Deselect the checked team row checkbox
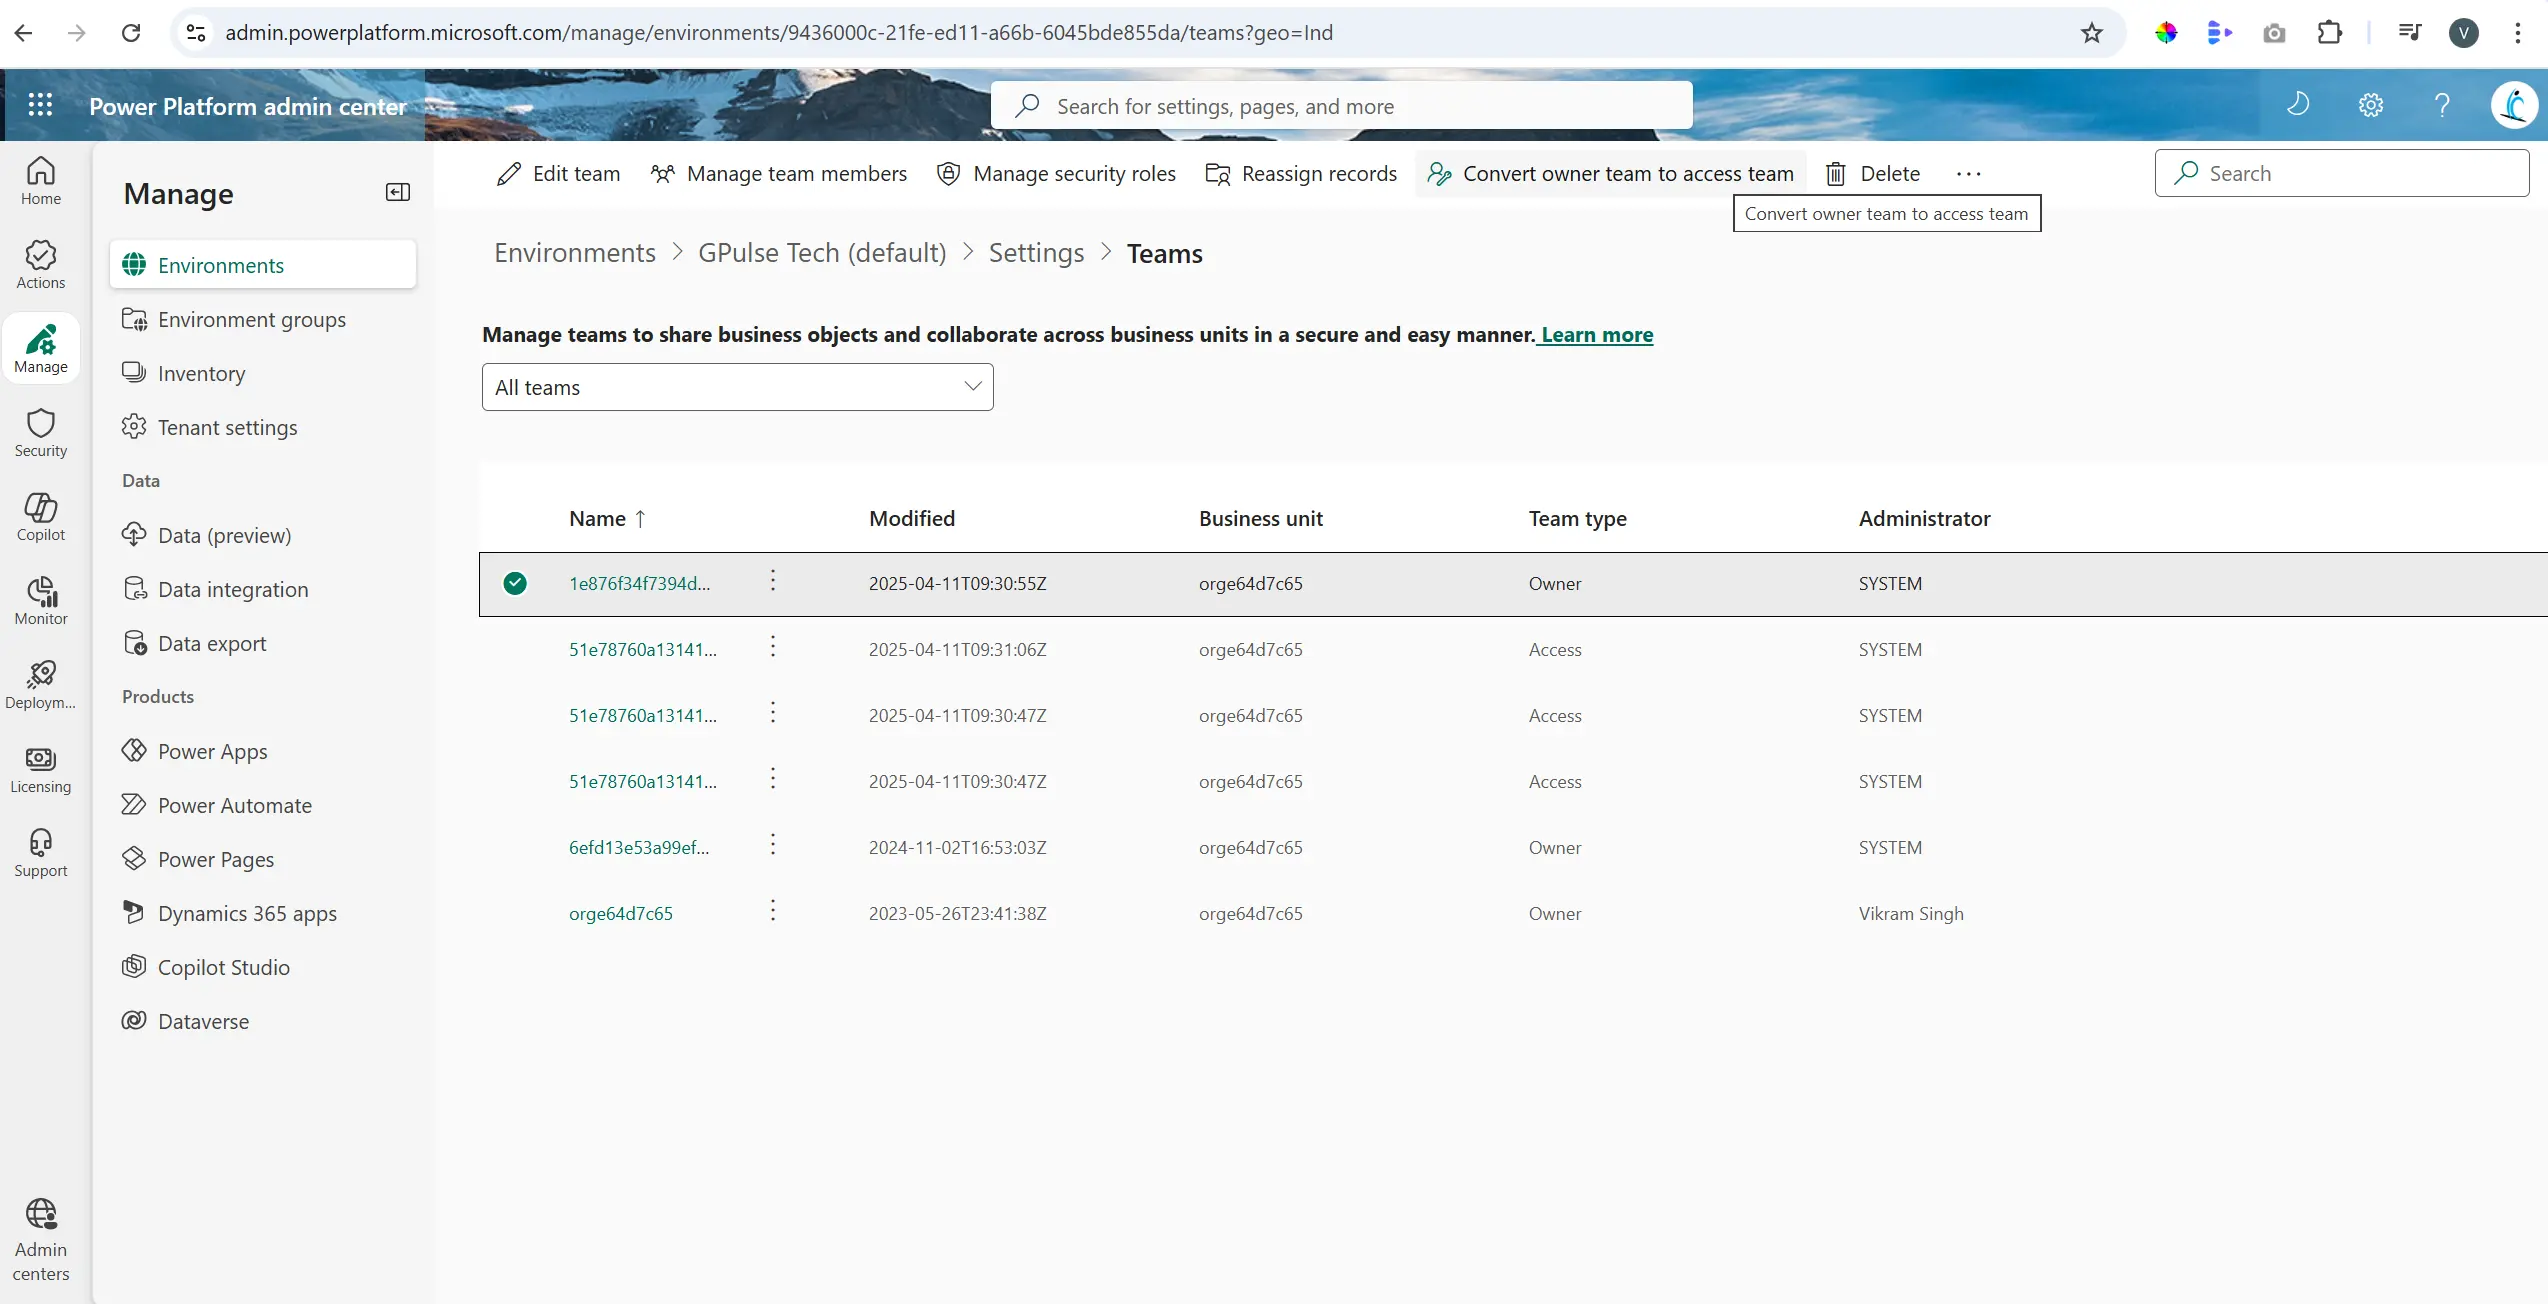Screen dimensions: 2548x1304 click(515, 583)
